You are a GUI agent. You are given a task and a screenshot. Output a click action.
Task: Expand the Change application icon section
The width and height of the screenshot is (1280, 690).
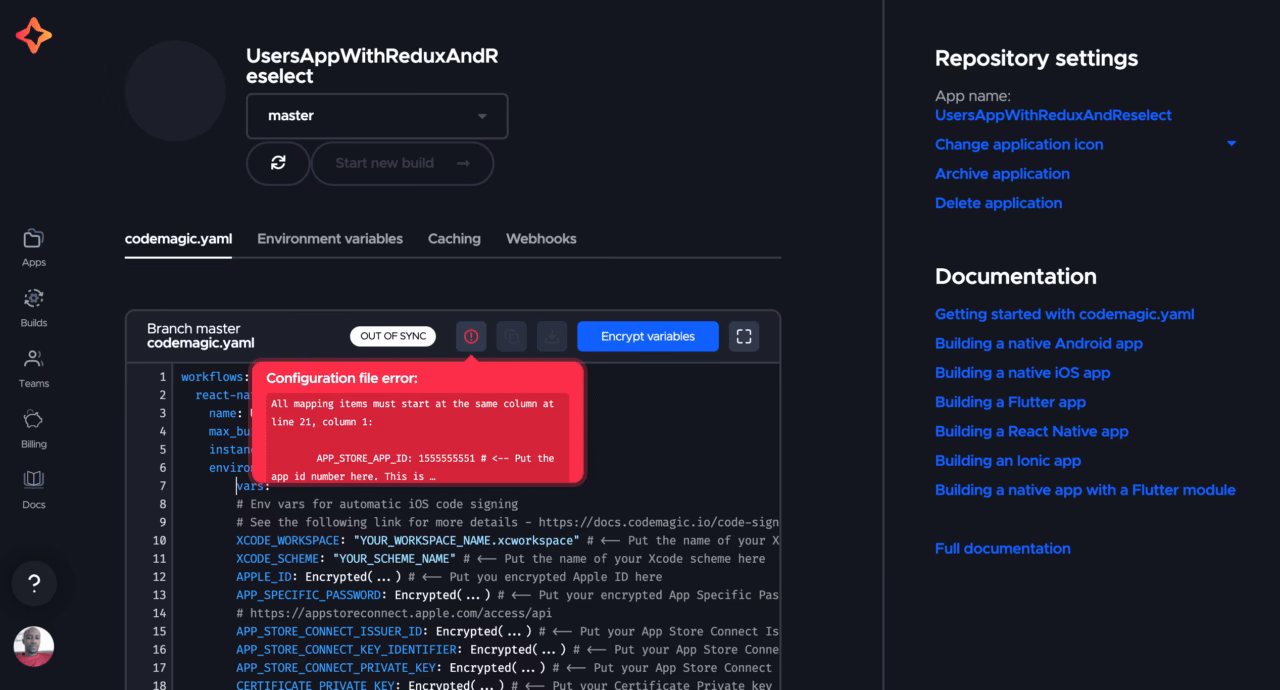point(1019,144)
